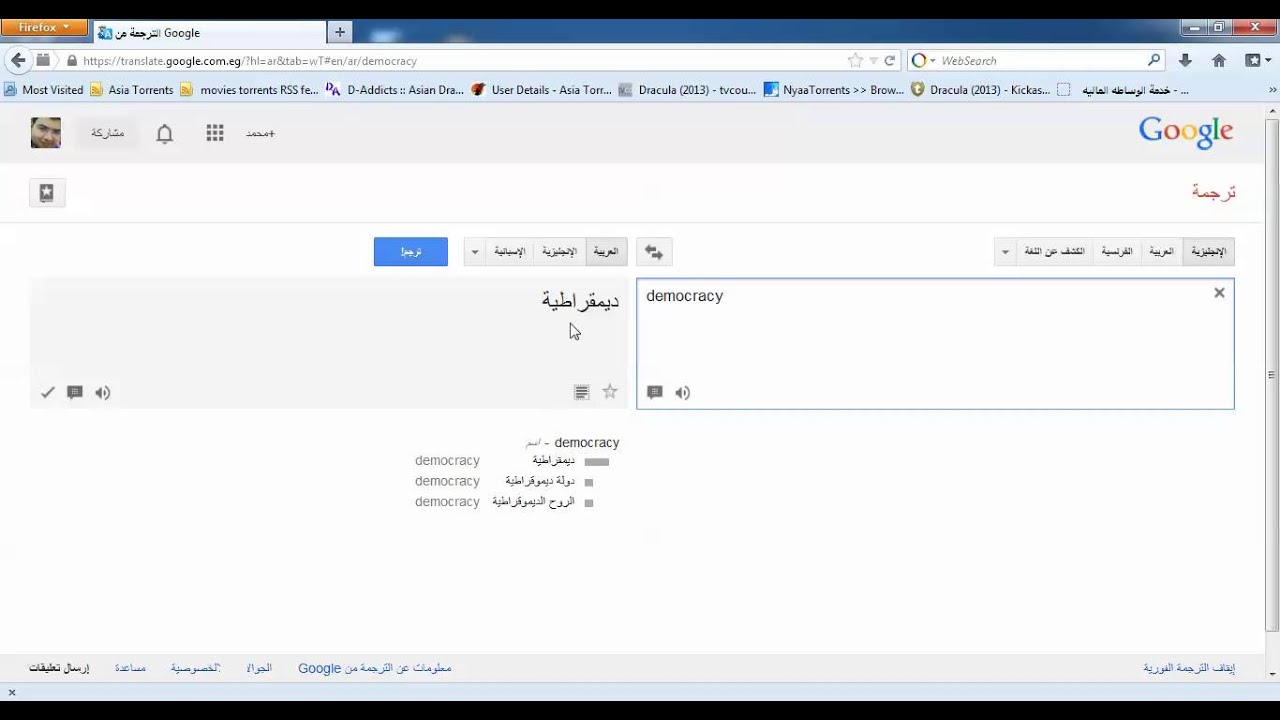Turn off instant translation link
The height and width of the screenshot is (720, 1280).
pyautogui.click(x=1189, y=668)
